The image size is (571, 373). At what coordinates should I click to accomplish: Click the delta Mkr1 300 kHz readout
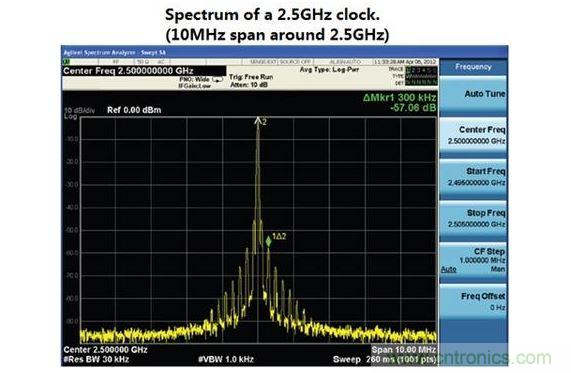(x=399, y=98)
